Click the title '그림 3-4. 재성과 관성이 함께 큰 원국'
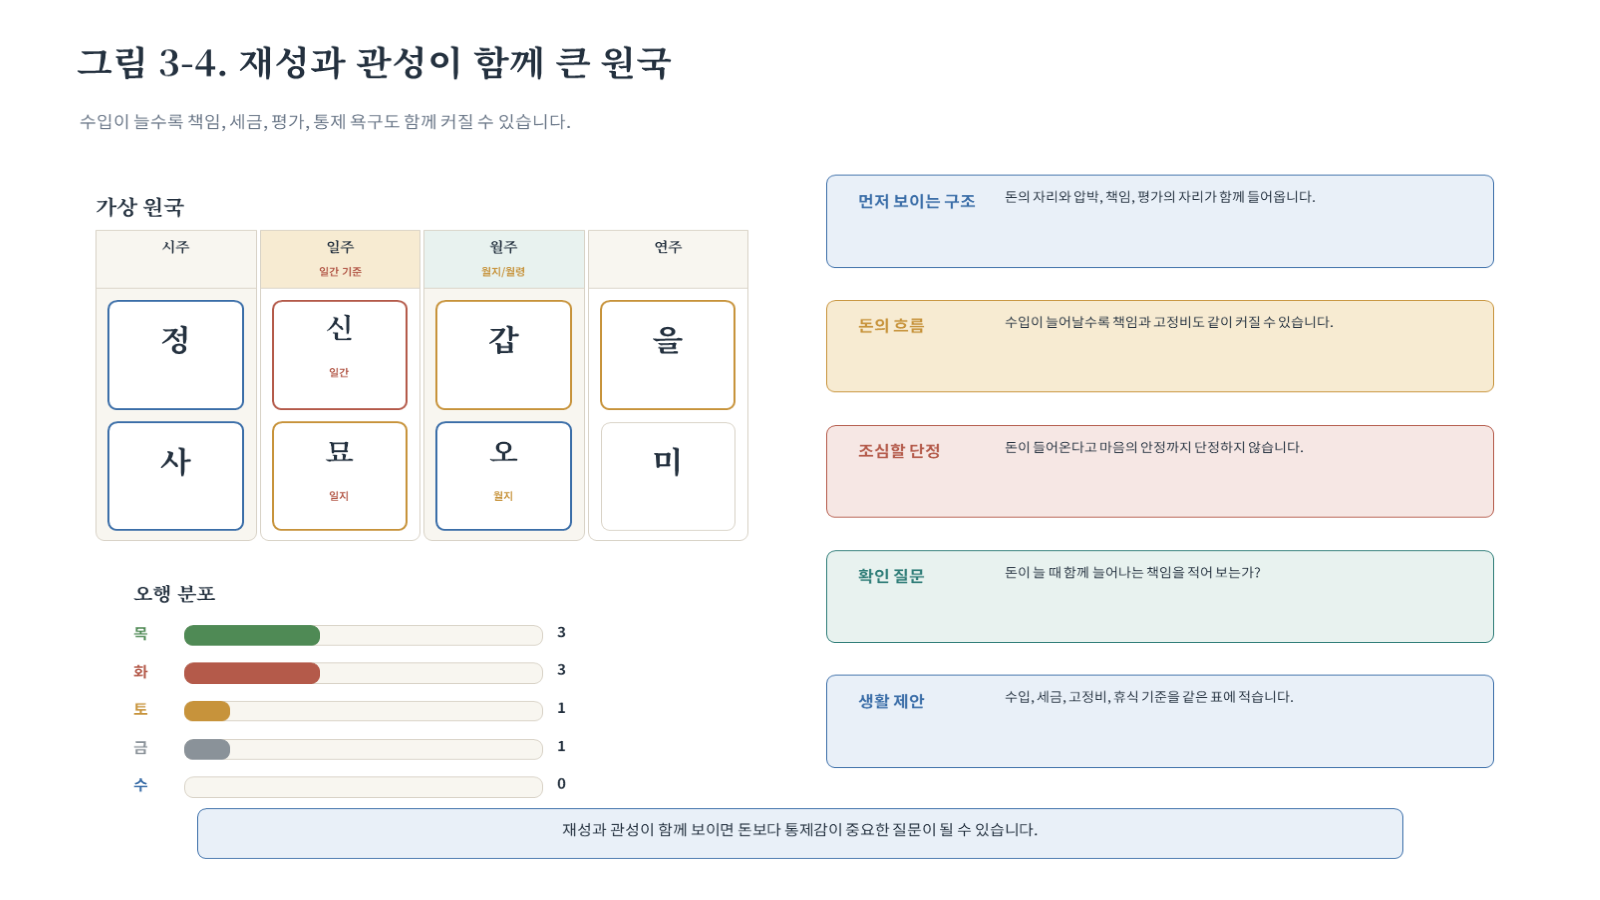The width and height of the screenshot is (1600, 900). coord(374,62)
